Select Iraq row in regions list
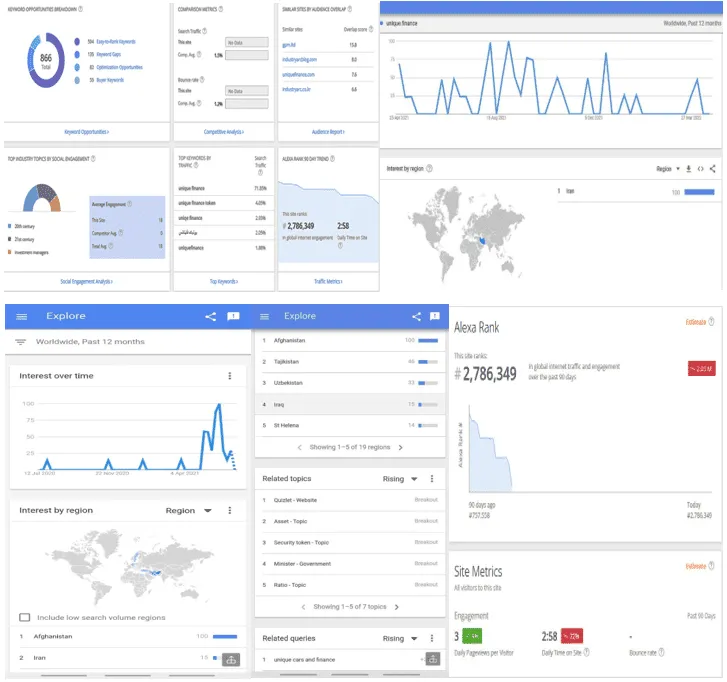 350,405
